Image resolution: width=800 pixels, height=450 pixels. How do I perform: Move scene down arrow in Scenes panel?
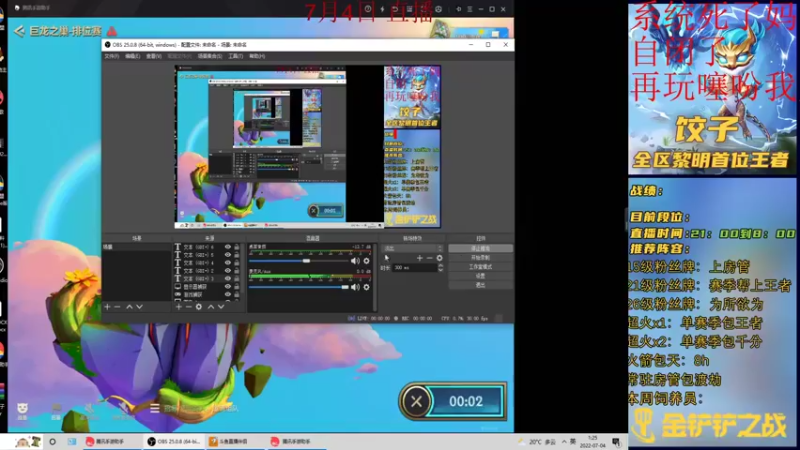point(139,307)
